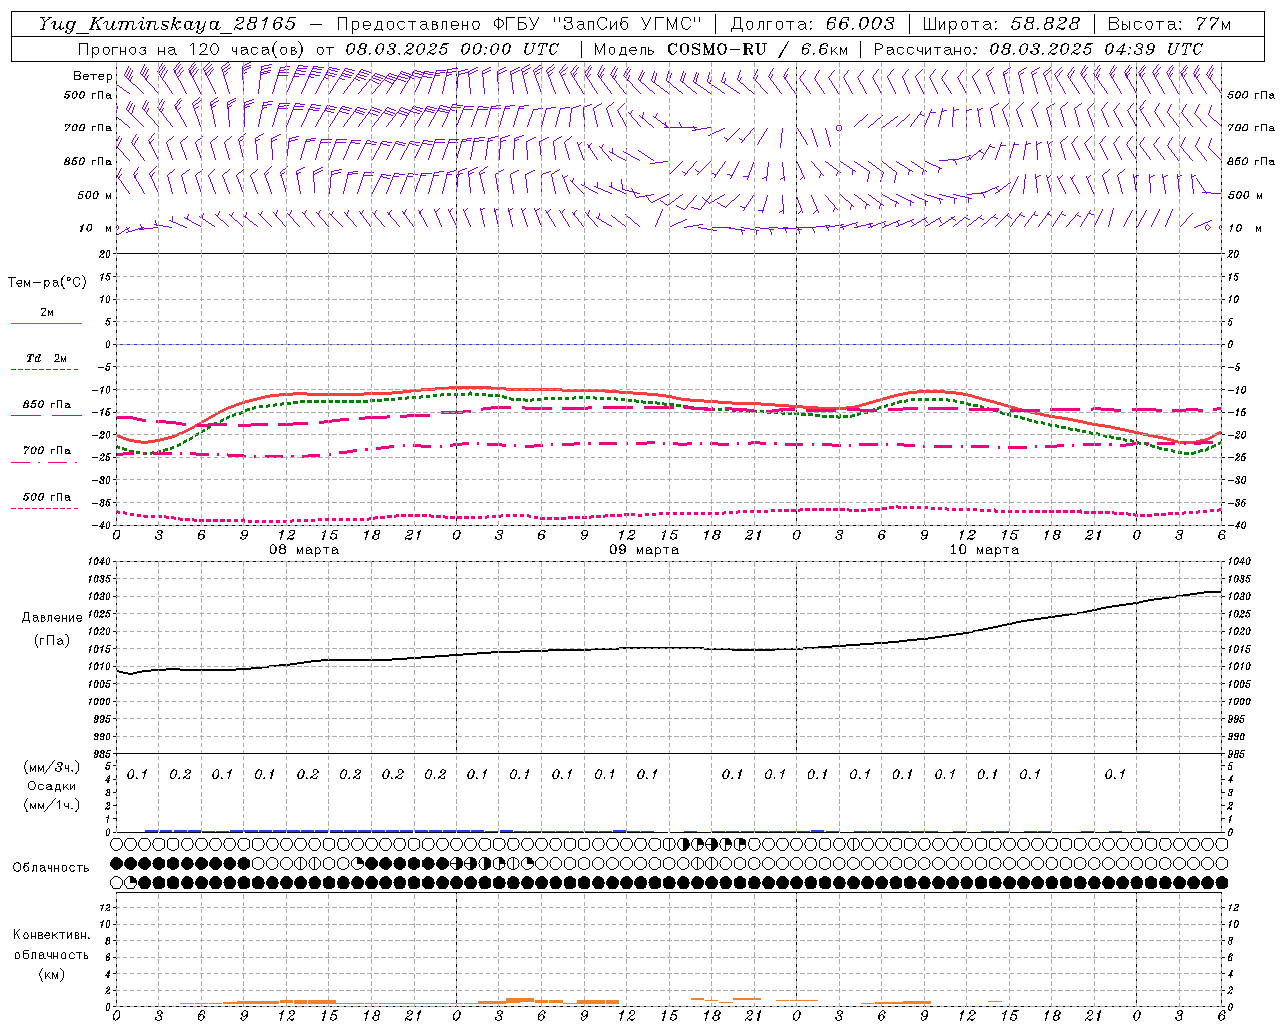This screenshot has width=1280, height=1024.
Task: Click the (мм/3ч.) precipitation unit label
Action: 52,767
